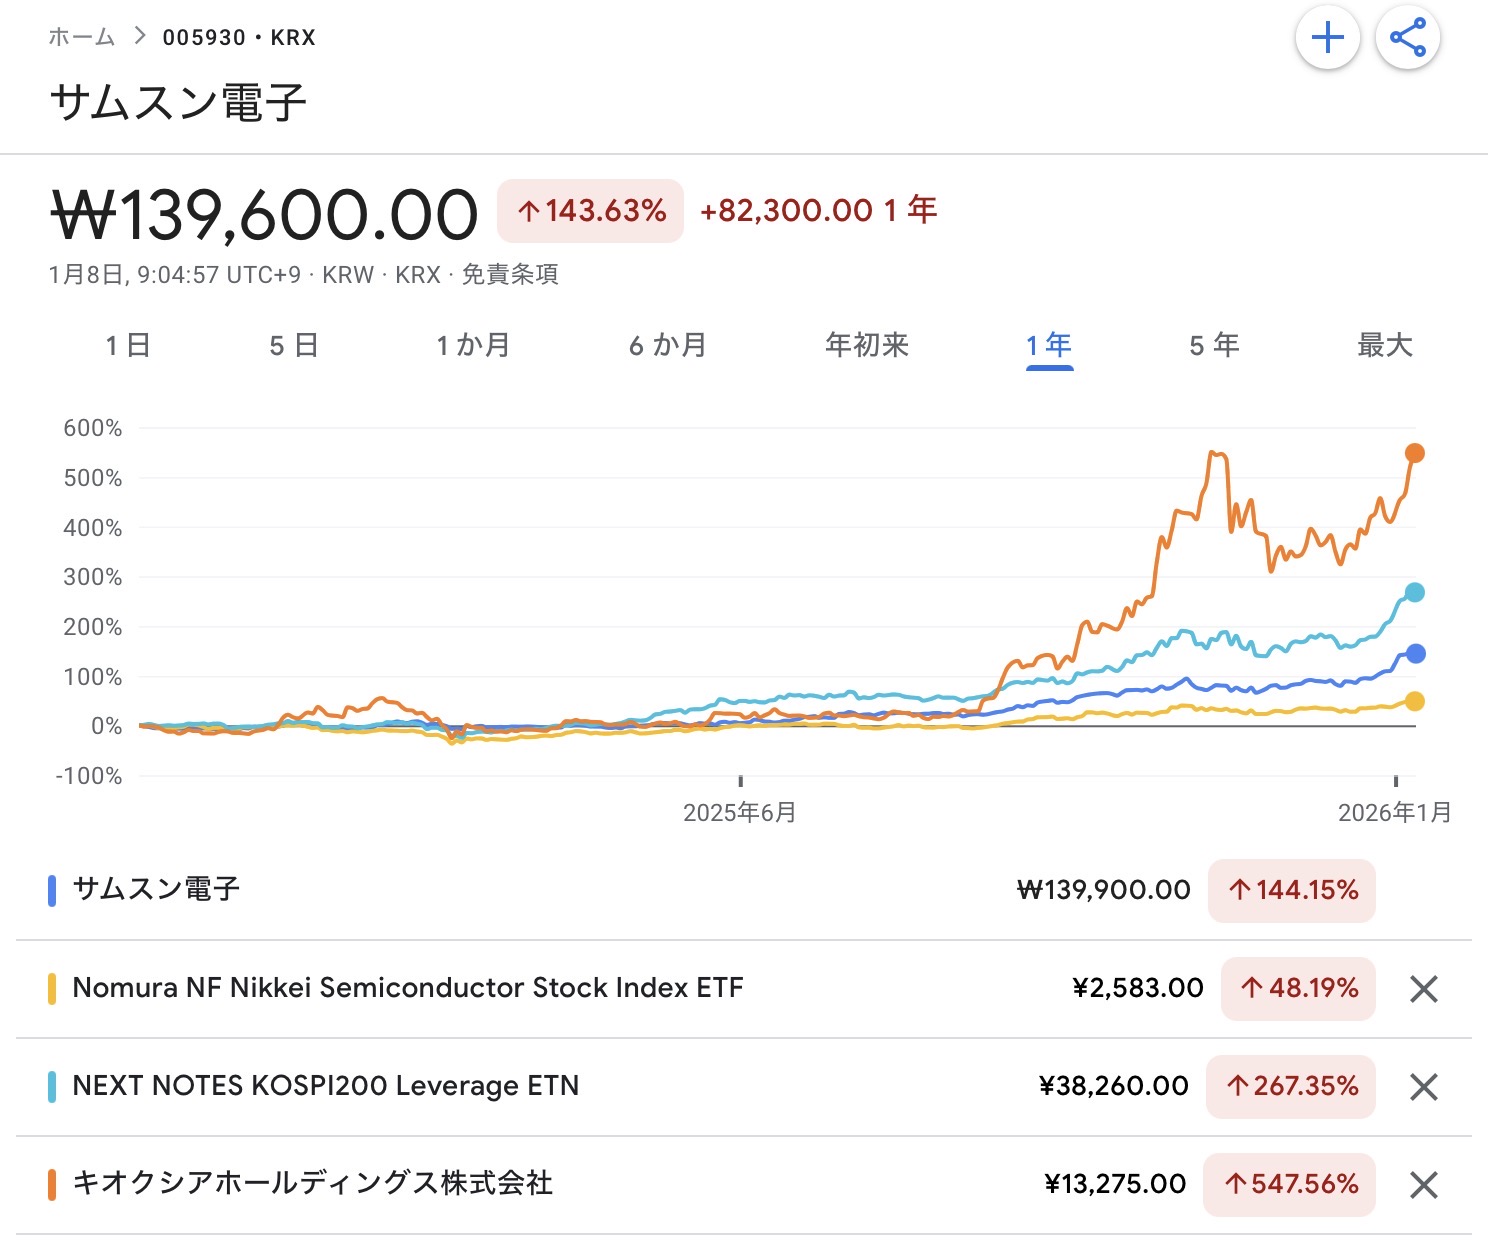The height and width of the screenshot is (1245, 1488).
Task: Open the share icon menu
Action: tap(1407, 39)
